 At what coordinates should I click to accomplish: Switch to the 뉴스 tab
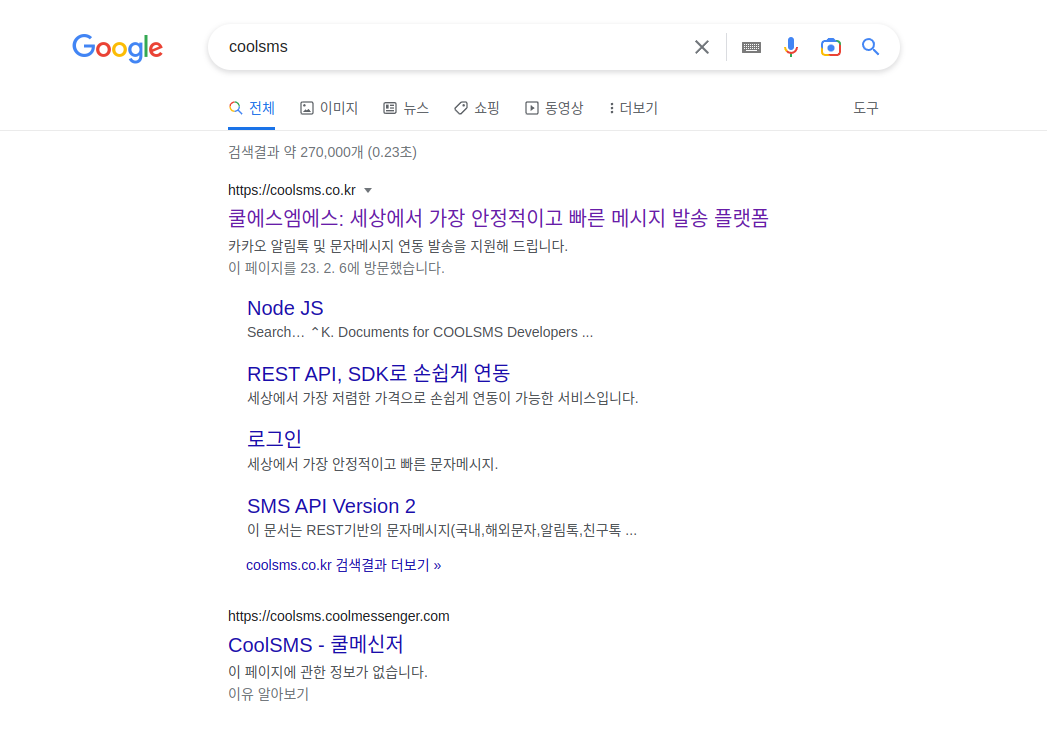click(x=406, y=108)
